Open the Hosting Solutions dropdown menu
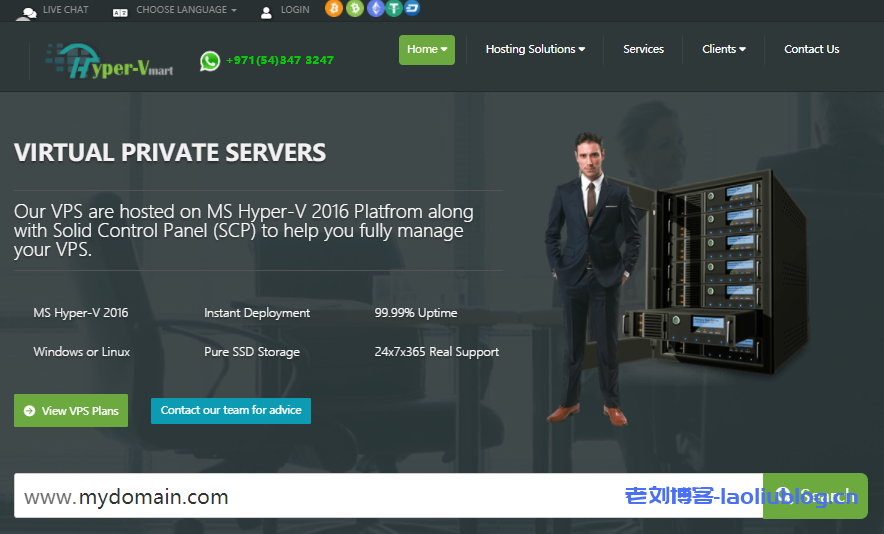Viewport: 884px width, 534px height. (x=535, y=49)
